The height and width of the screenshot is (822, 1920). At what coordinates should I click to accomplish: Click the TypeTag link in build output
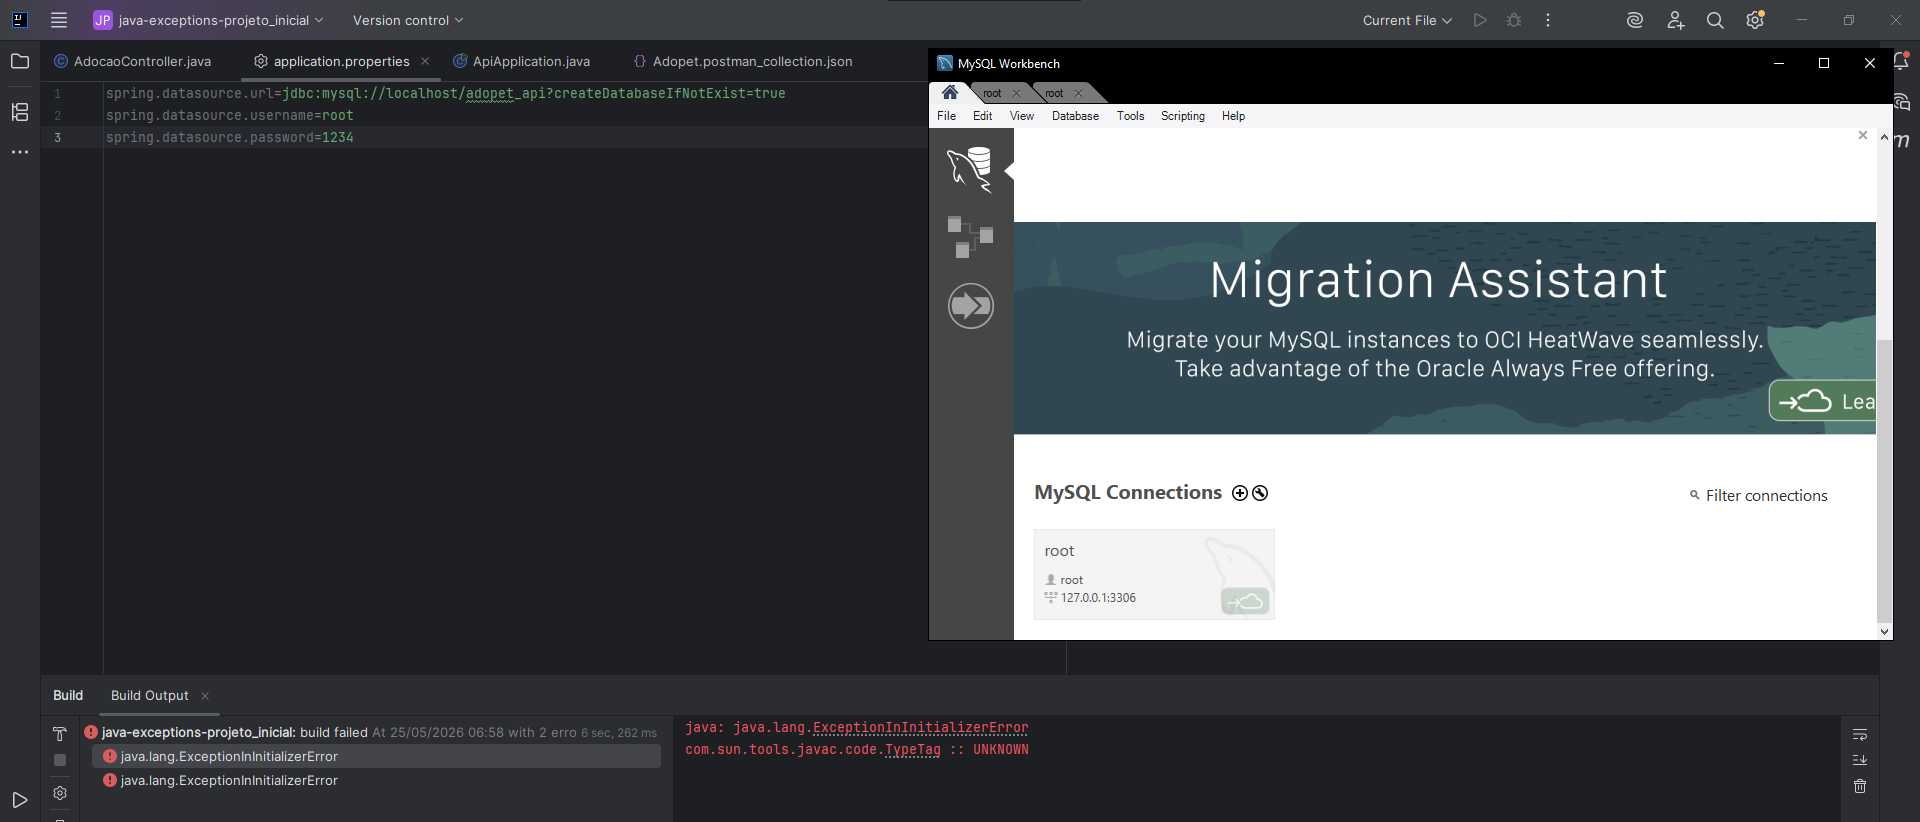click(x=913, y=750)
